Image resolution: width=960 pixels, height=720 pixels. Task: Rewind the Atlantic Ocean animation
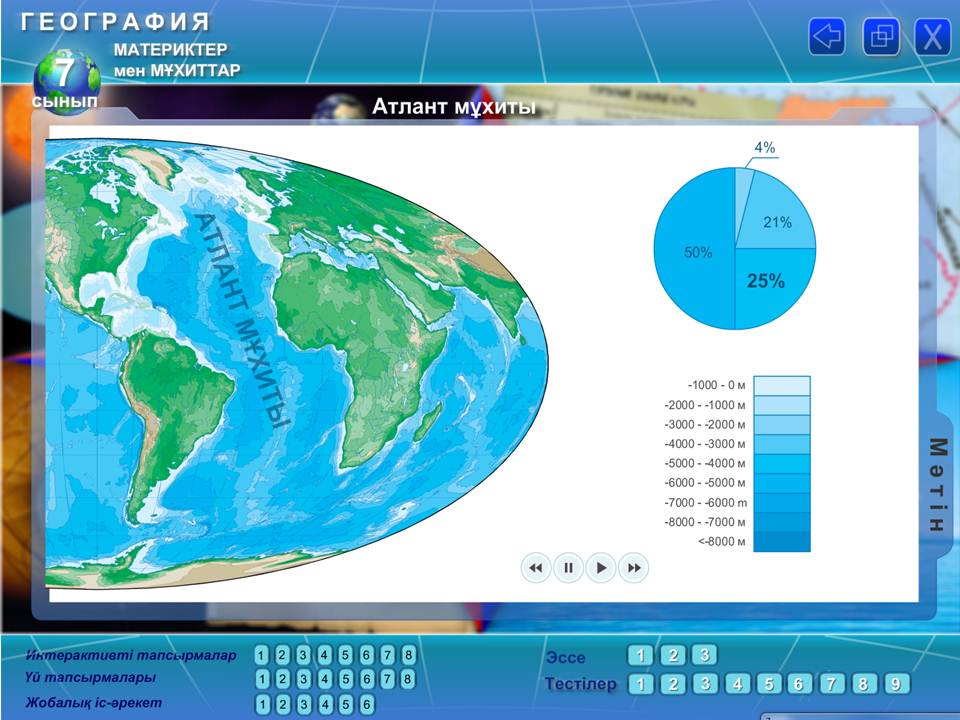pos(536,568)
